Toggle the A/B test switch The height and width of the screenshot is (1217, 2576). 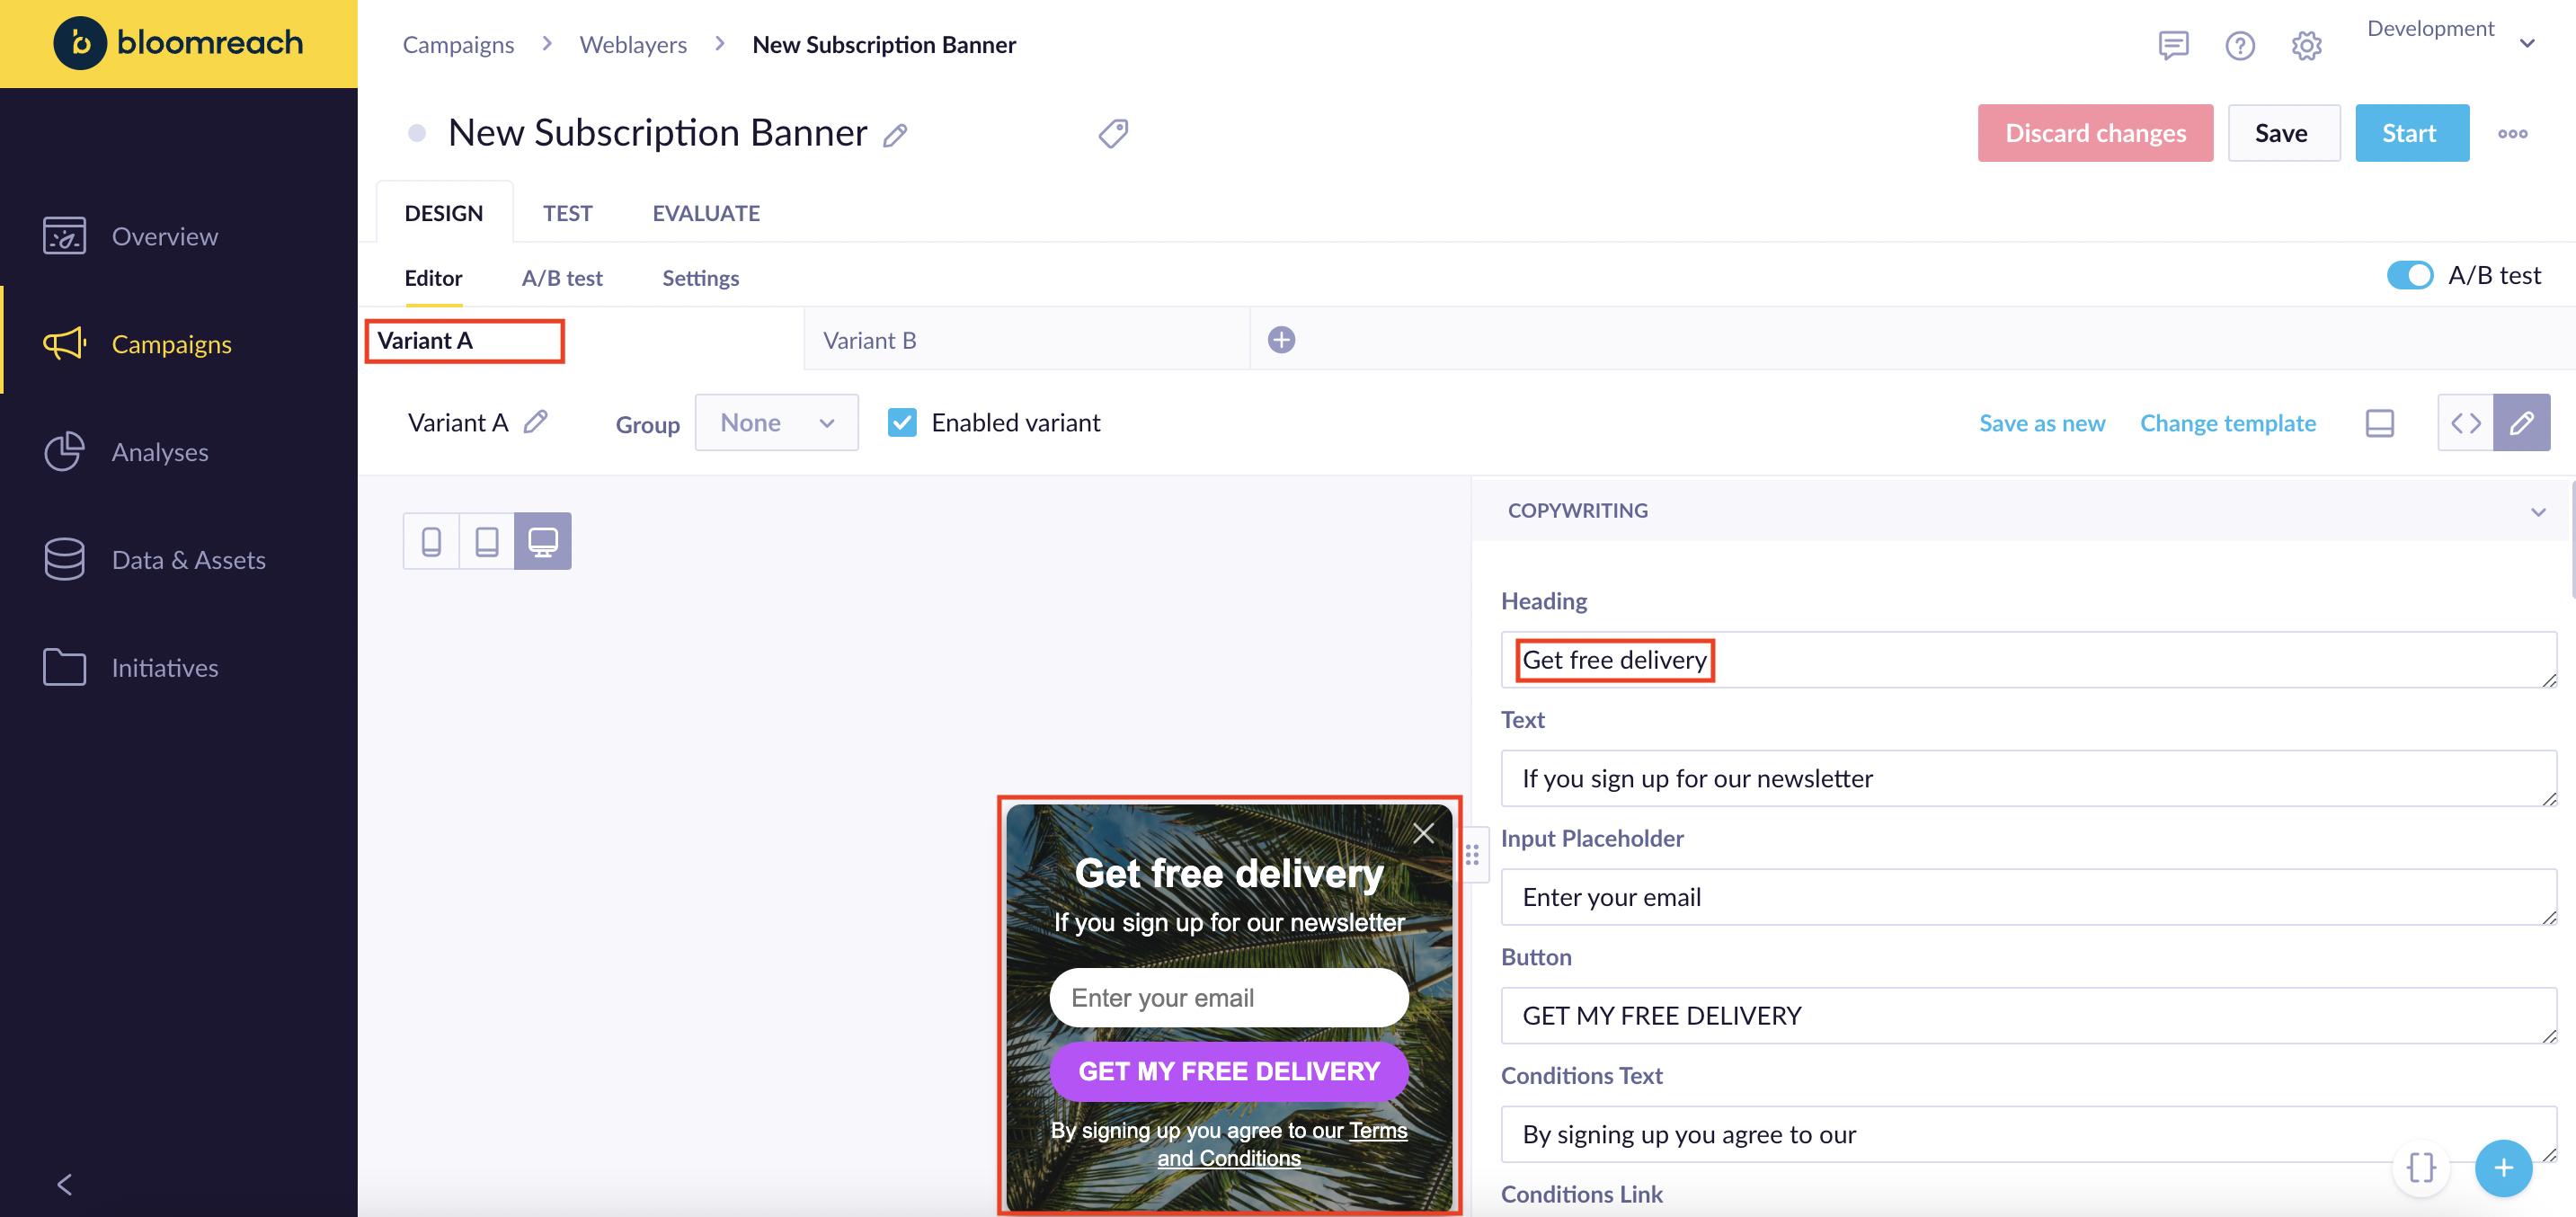2409,275
